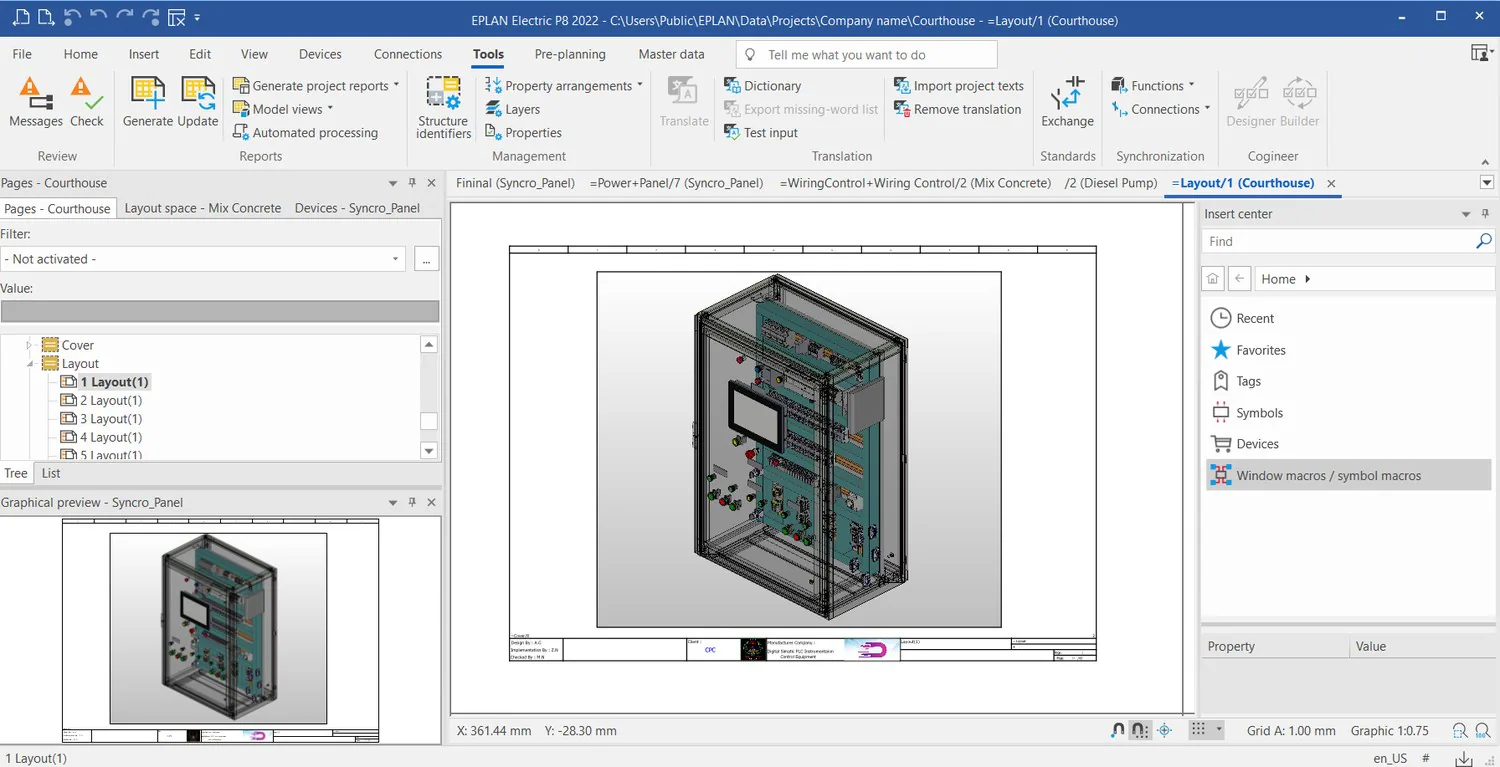Viewport: 1500px width, 767px height.
Task: Switch to the Devices ribbon tab
Action: point(320,54)
